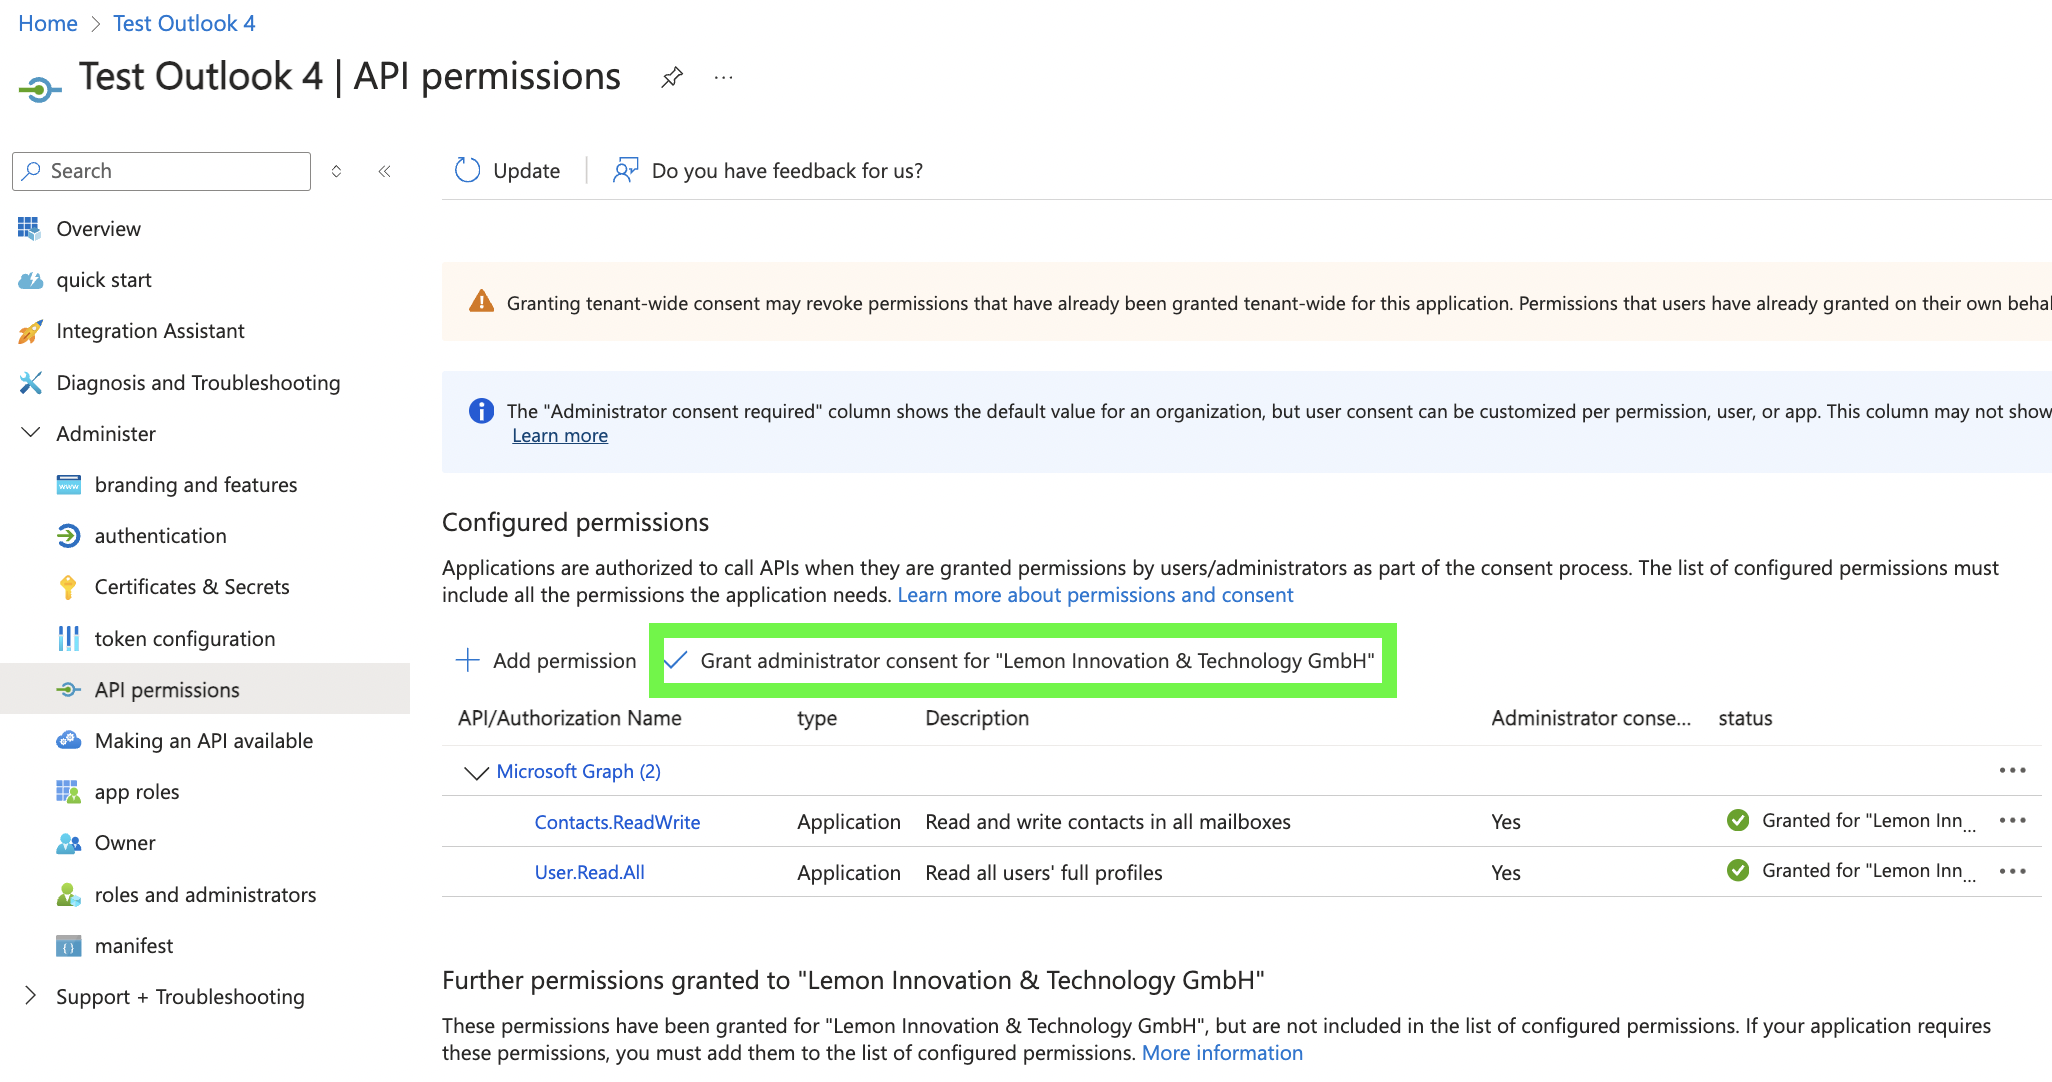Screen dimensions: 2052x1082
Task: Go to token configuration page
Action: pyautogui.click(x=184, y=639)
